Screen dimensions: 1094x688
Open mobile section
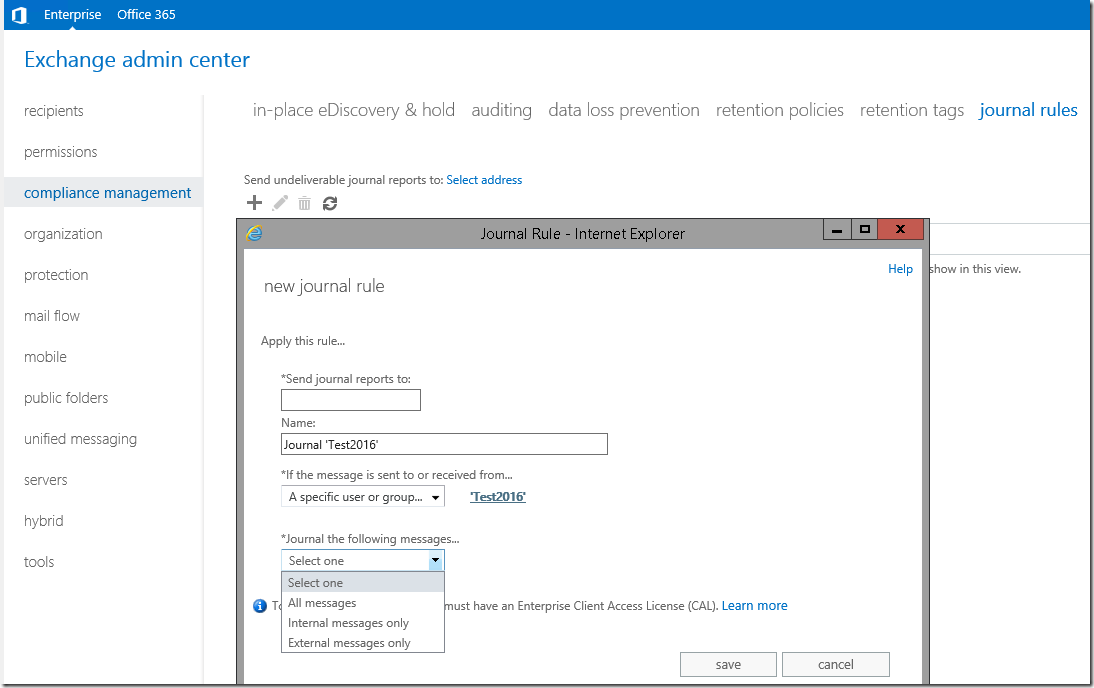click(x=45, y=357)
